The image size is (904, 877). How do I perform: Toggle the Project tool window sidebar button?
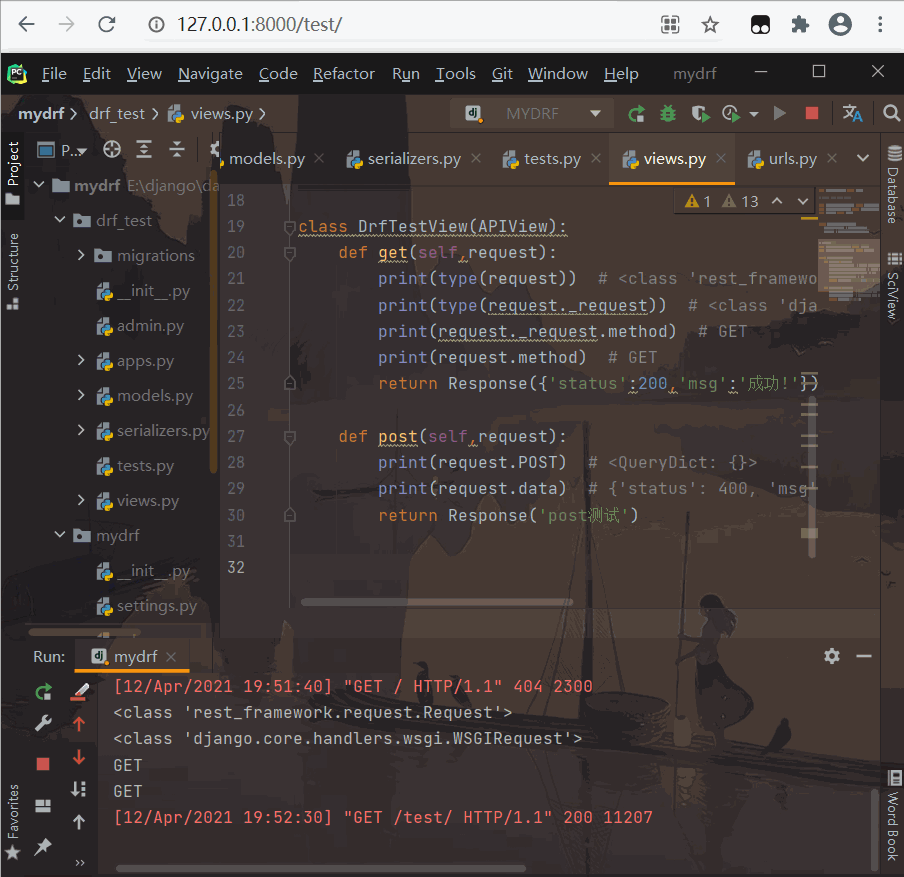point(13,172)
